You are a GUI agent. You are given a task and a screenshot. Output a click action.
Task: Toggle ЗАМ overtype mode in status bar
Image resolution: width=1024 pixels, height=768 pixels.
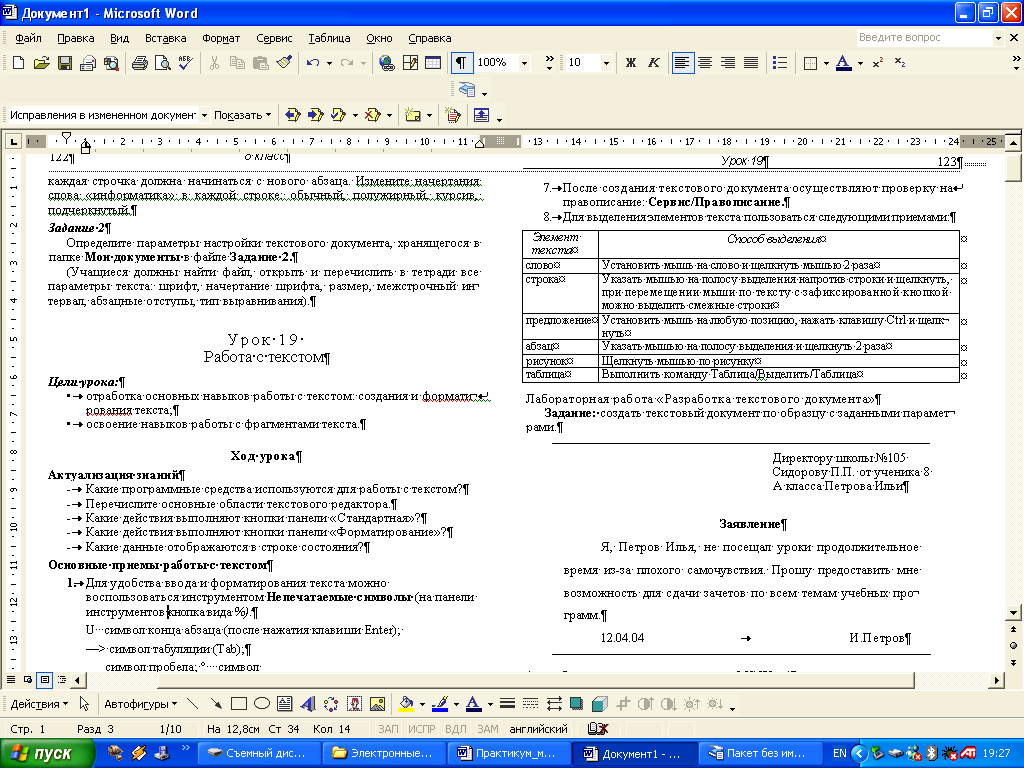click(488, 729)
